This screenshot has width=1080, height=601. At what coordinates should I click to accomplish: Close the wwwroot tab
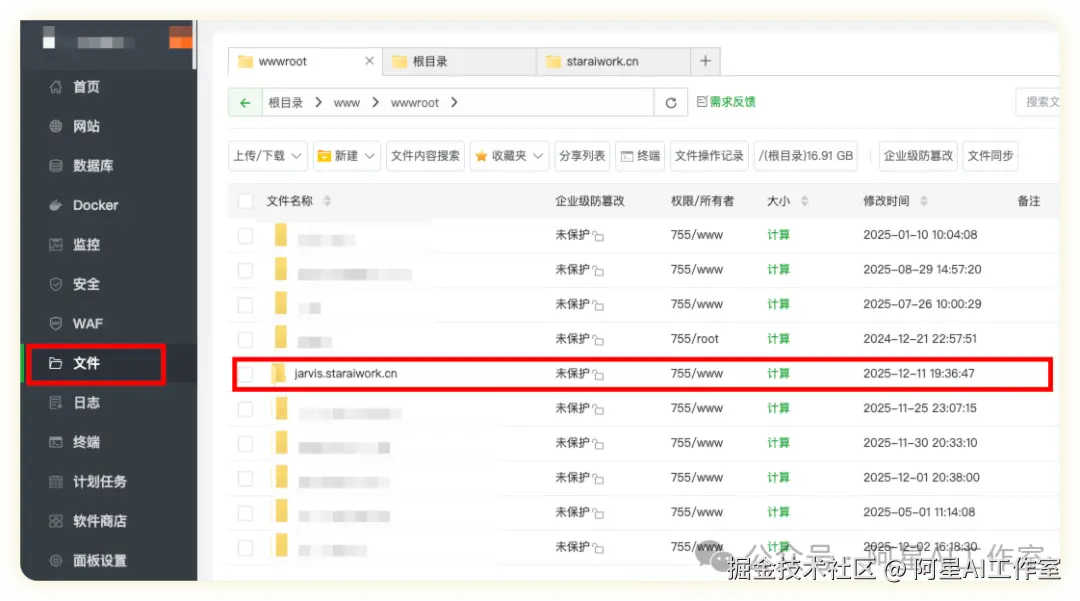click(369, 61)
